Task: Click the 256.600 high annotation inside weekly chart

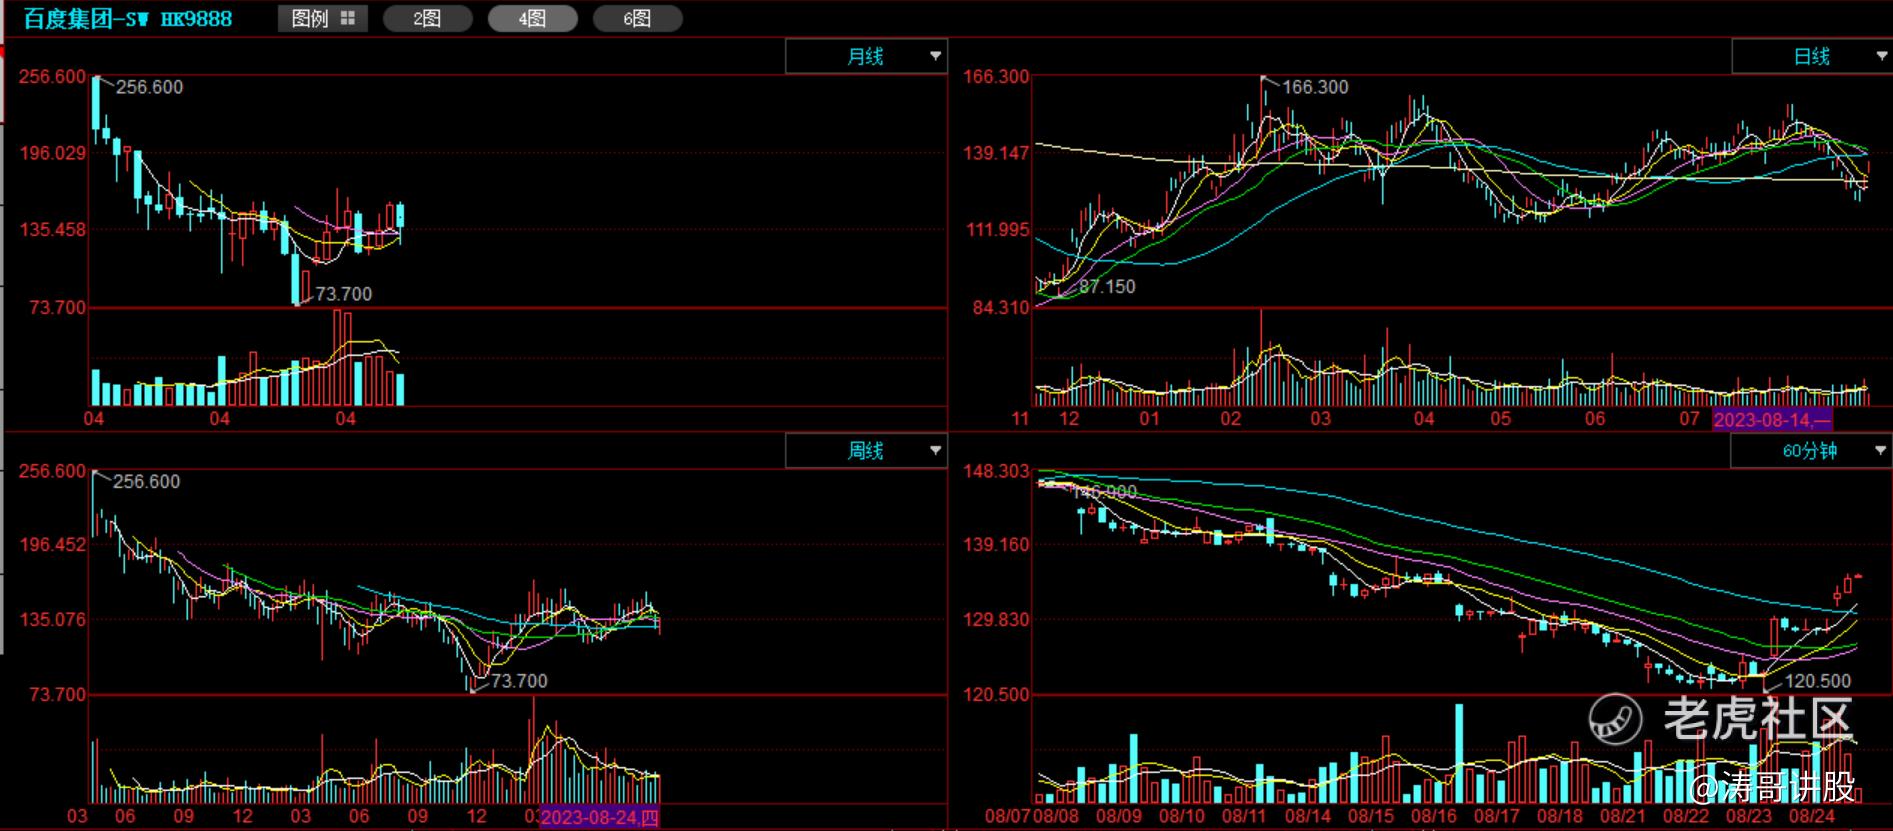Action: pos(146,482)
